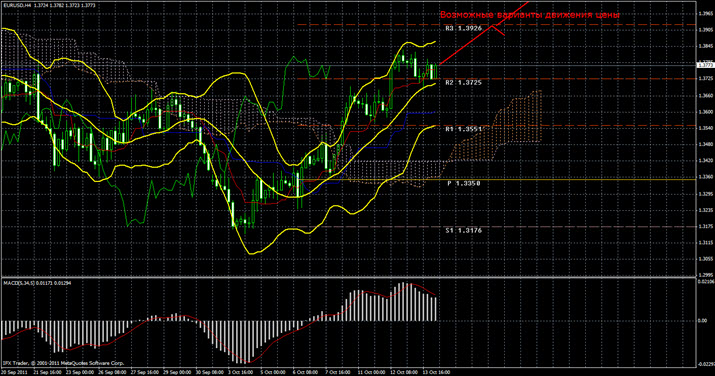This screenshot has height=376, width=715.
Task: Click the MACD histogram peak bar
Action: pyautogui.click(x=404, y=302)
